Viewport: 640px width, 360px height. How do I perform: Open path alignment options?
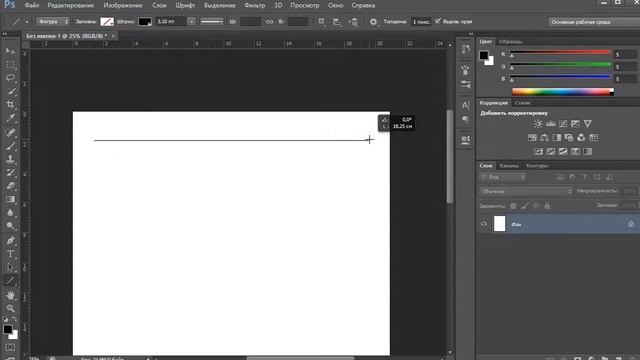tap(337, 22)
